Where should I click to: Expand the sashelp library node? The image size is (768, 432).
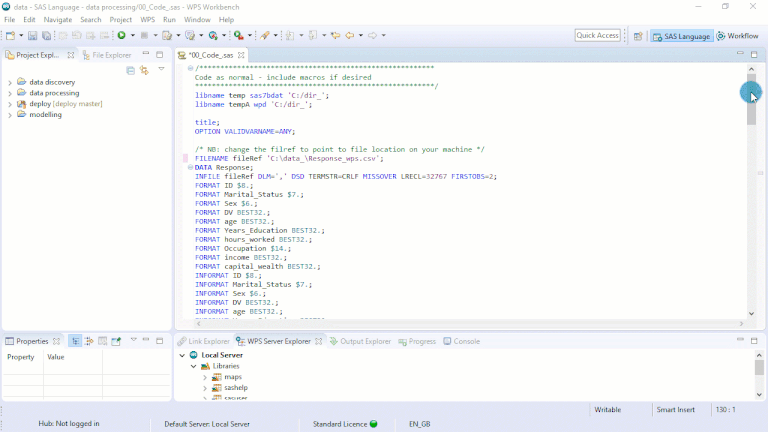coord(205,387)
